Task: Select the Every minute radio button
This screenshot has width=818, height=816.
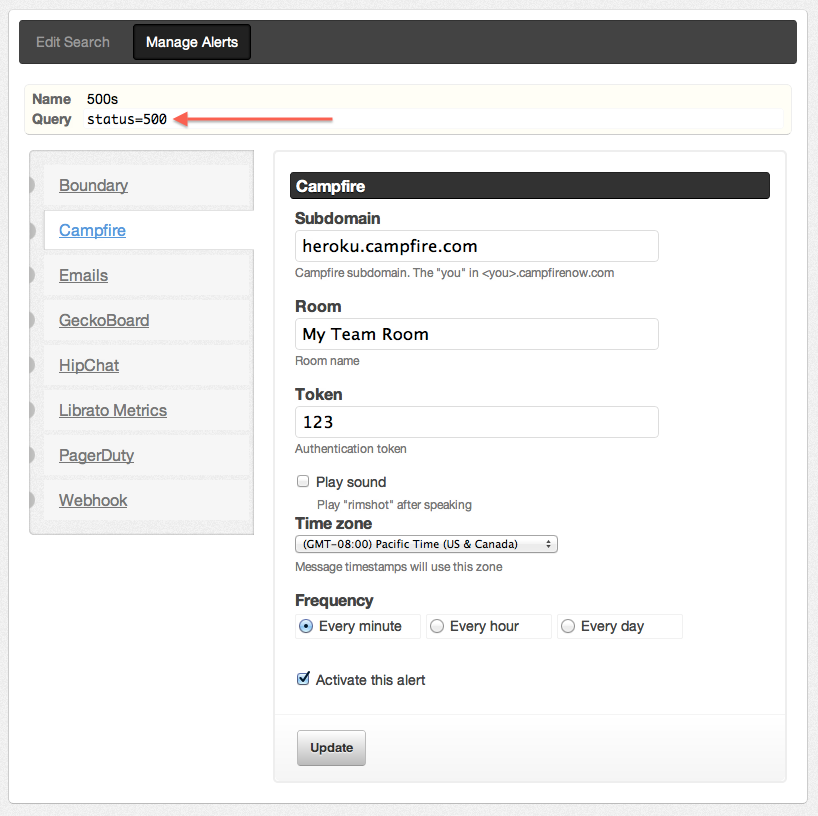Action: 306,626
